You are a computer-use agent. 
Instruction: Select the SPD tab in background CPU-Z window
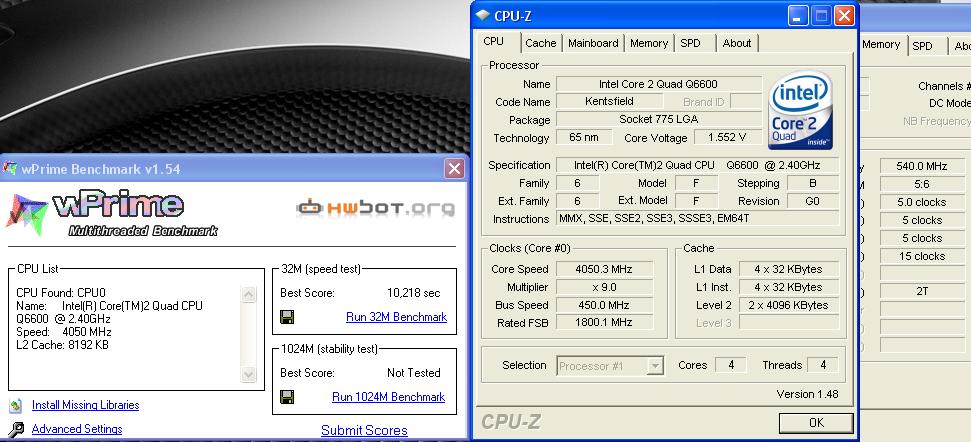click(922, 46)
